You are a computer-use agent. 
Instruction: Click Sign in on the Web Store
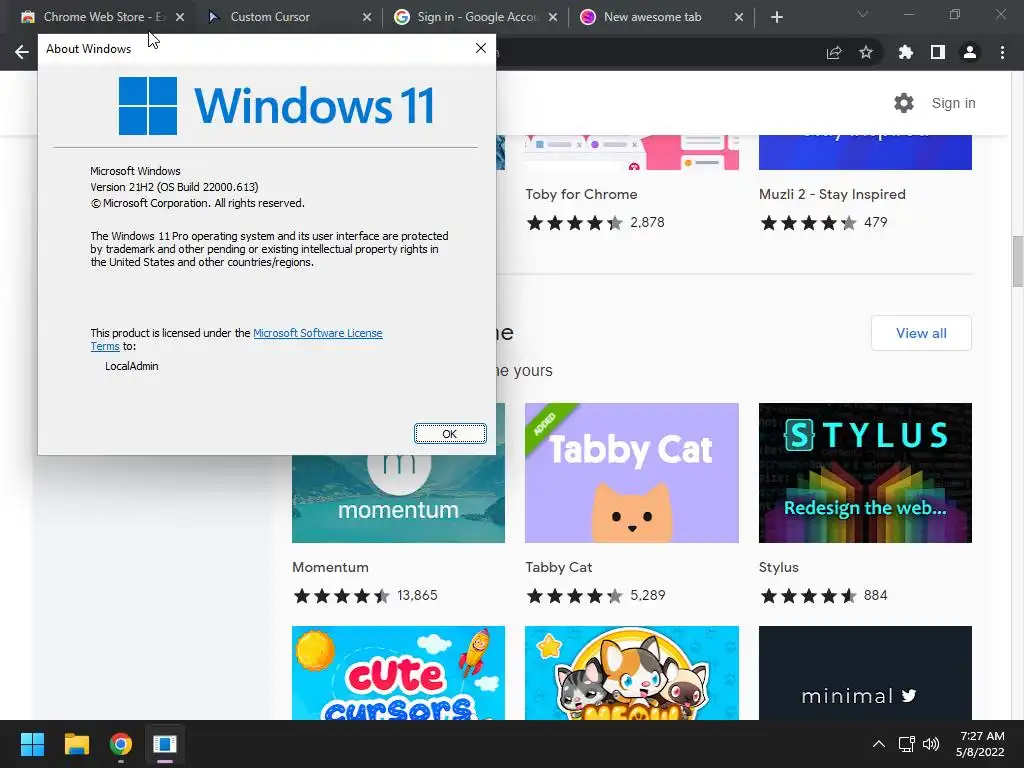[953, 103]
